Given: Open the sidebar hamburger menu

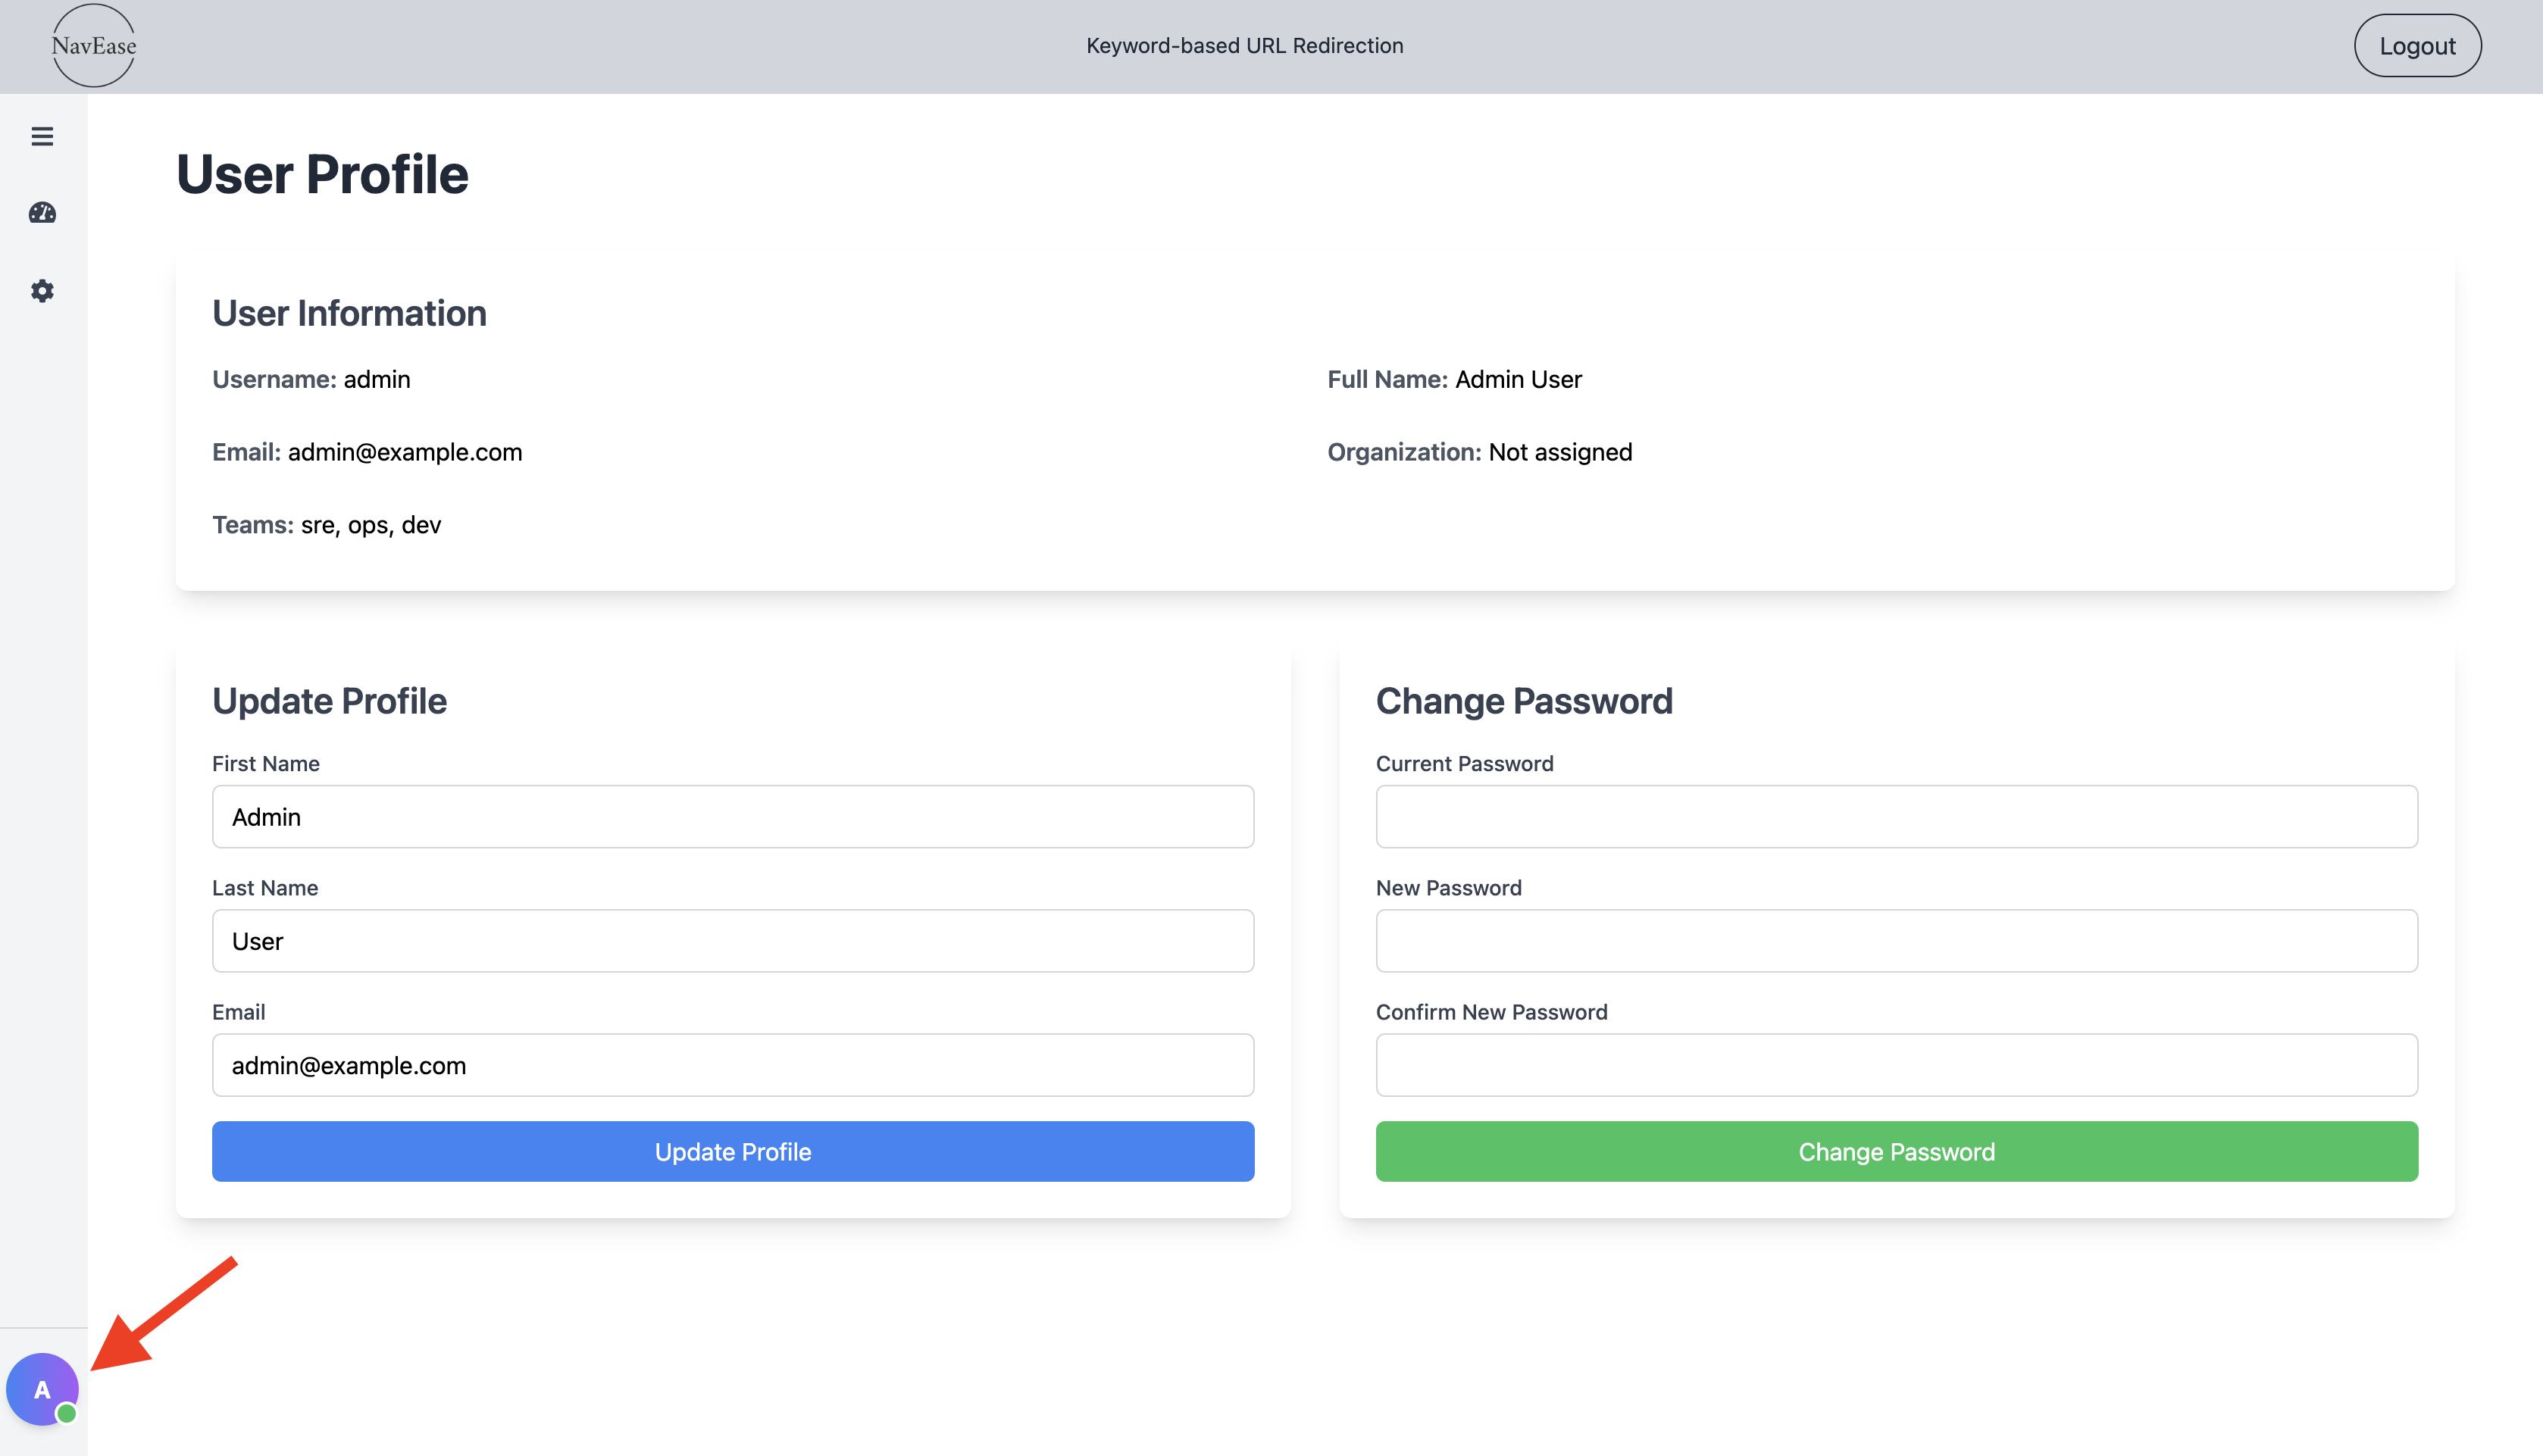Looking at the screenshot, I should 42,137.
